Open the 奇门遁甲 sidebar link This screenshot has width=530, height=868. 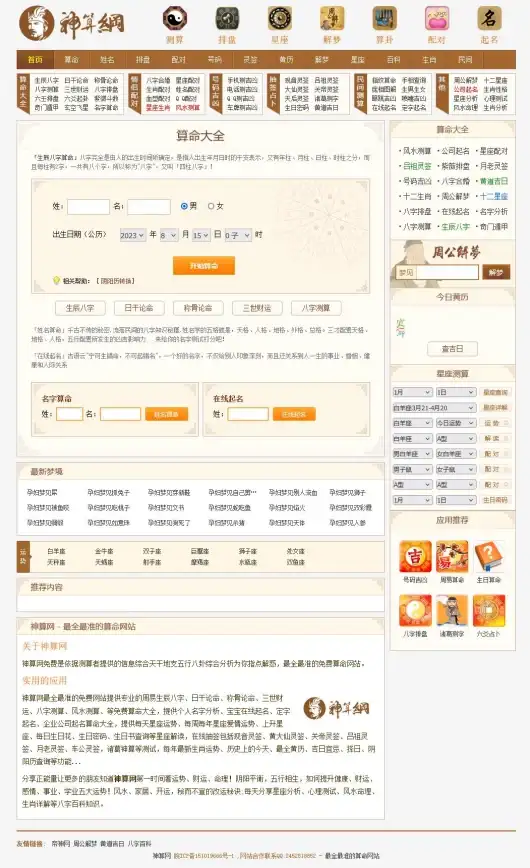[x=493, y=226]
